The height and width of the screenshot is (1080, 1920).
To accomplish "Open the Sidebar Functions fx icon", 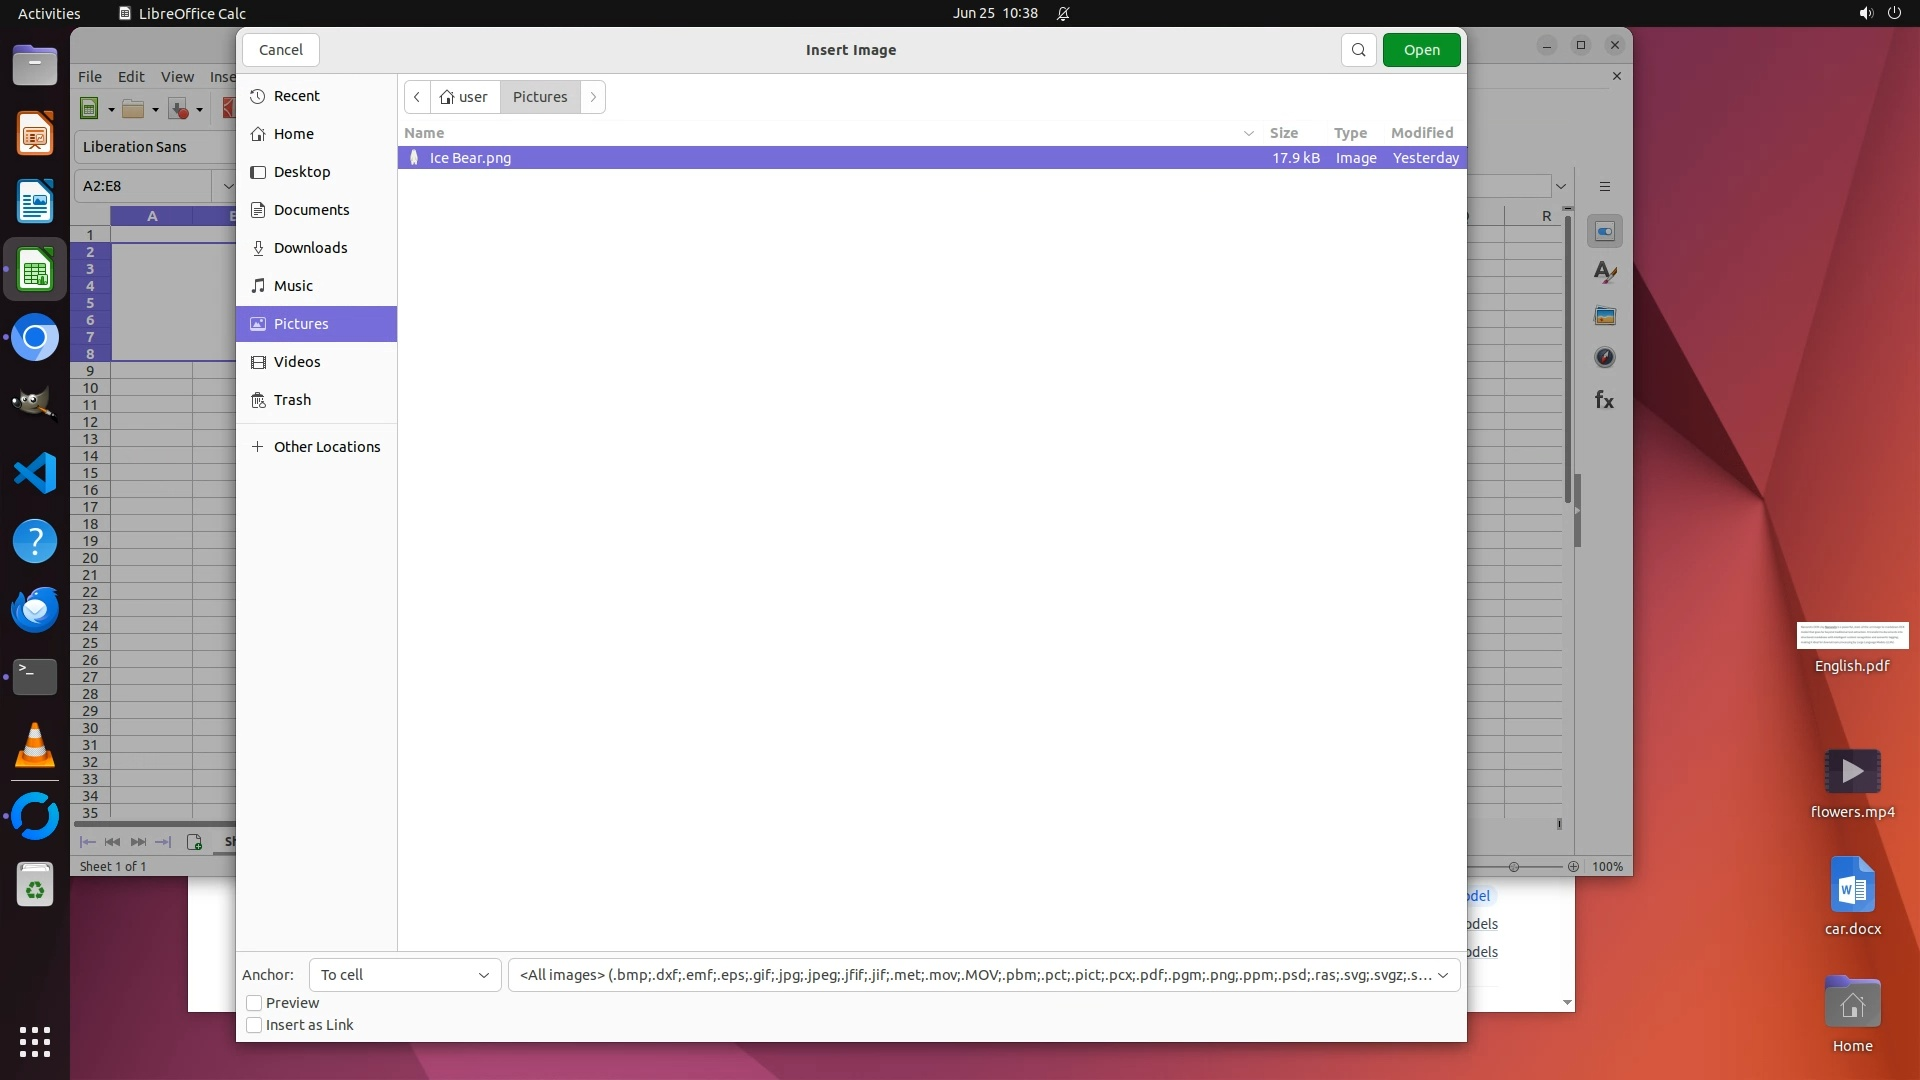I will [x=1605, y=401].
